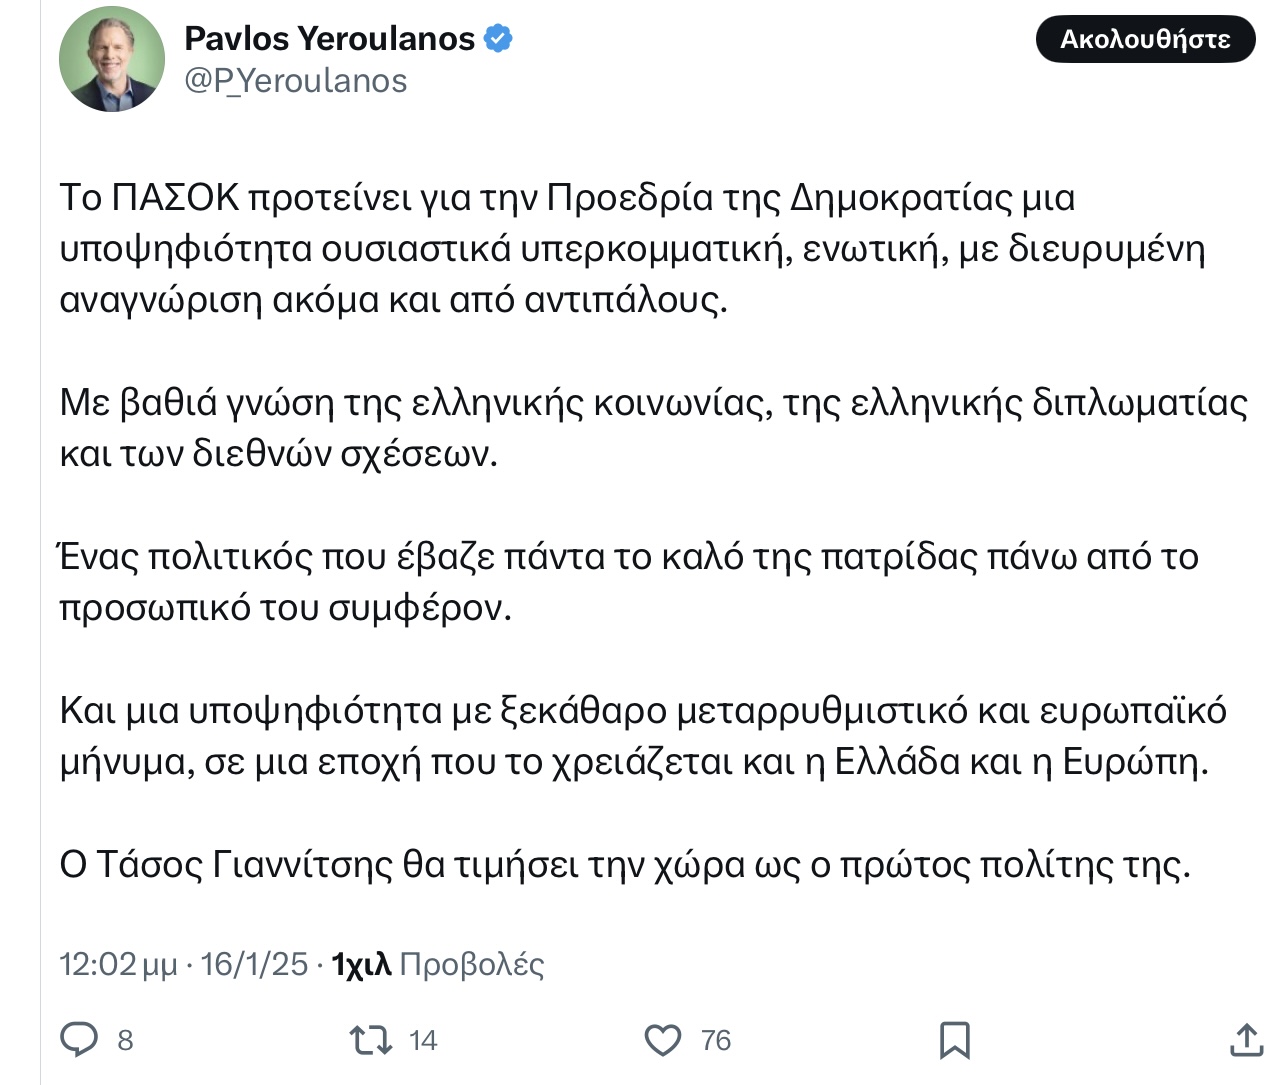Viewport: 1272px width, 1085px height.
Task: Follow the account with the Ακολουθήστε button
Action: point(1145,39)
